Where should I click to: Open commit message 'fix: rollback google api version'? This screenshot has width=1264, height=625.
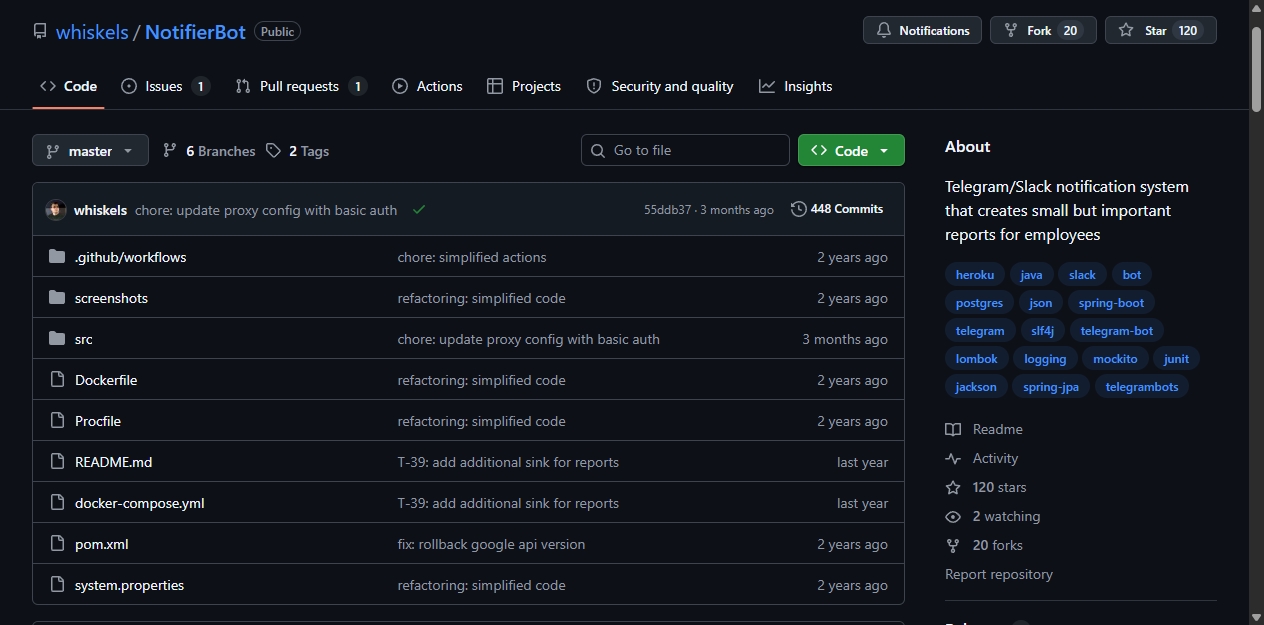click(x=491, y=544)
